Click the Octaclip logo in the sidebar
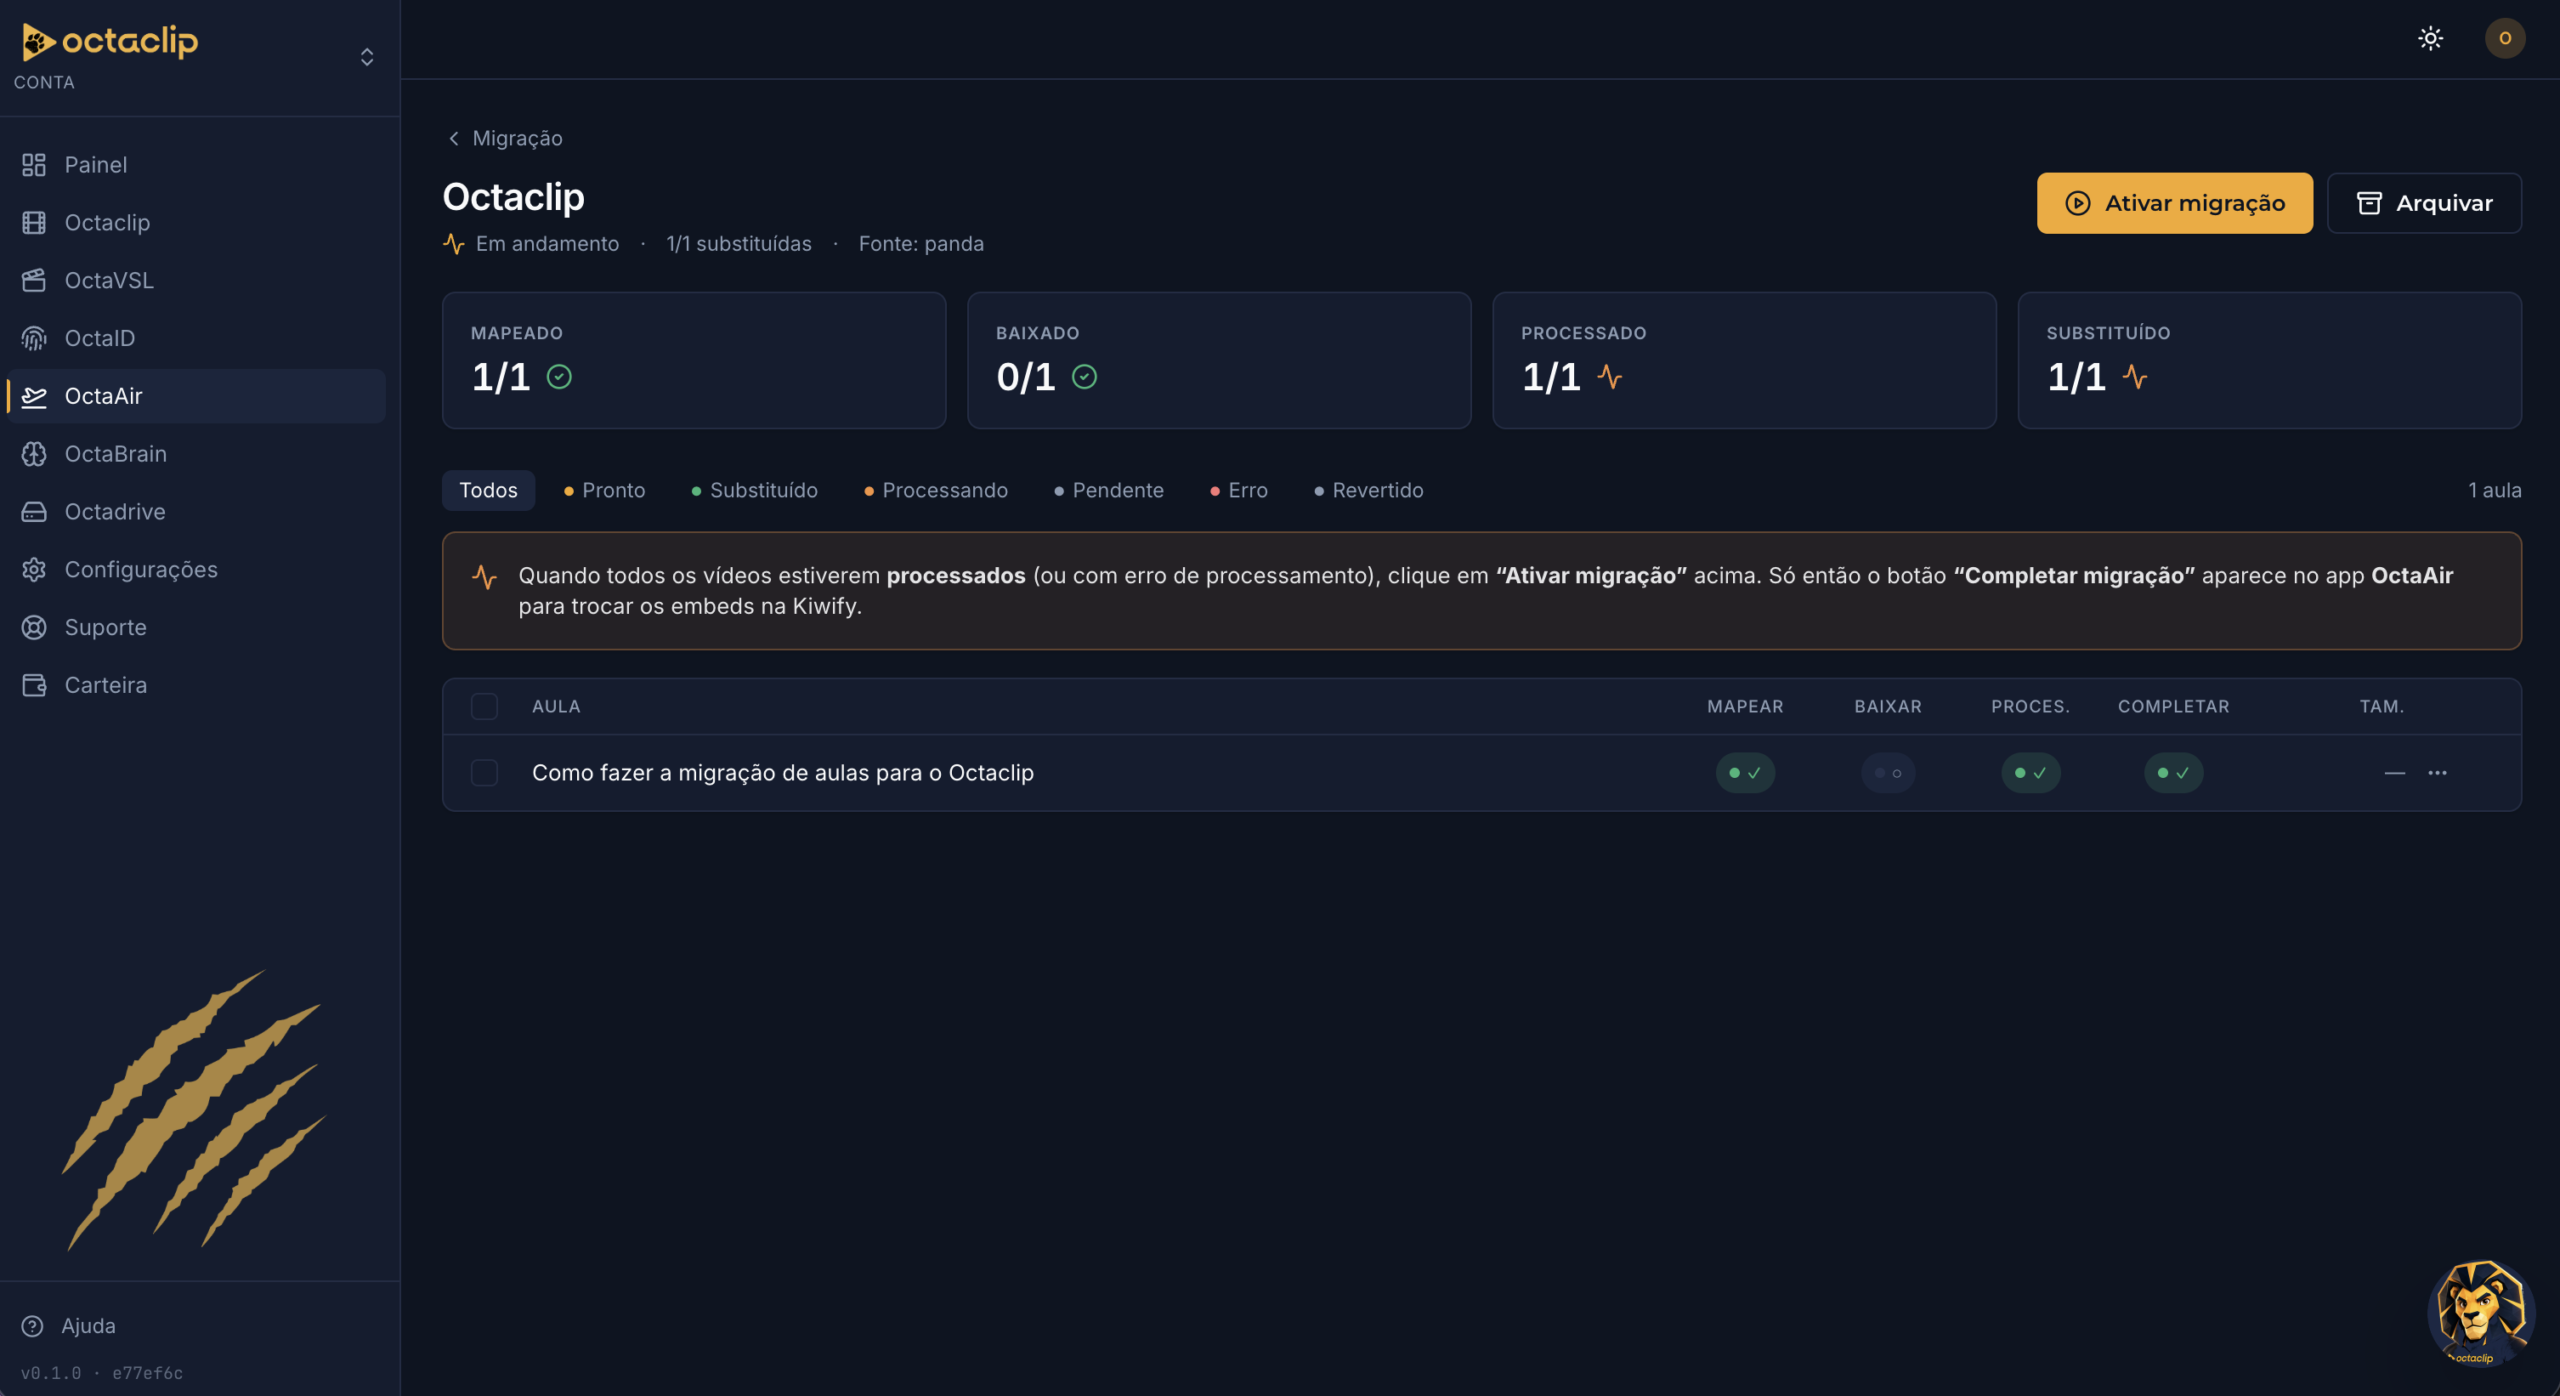This screenshot has height=1396, width=2560. click(110, 41)
